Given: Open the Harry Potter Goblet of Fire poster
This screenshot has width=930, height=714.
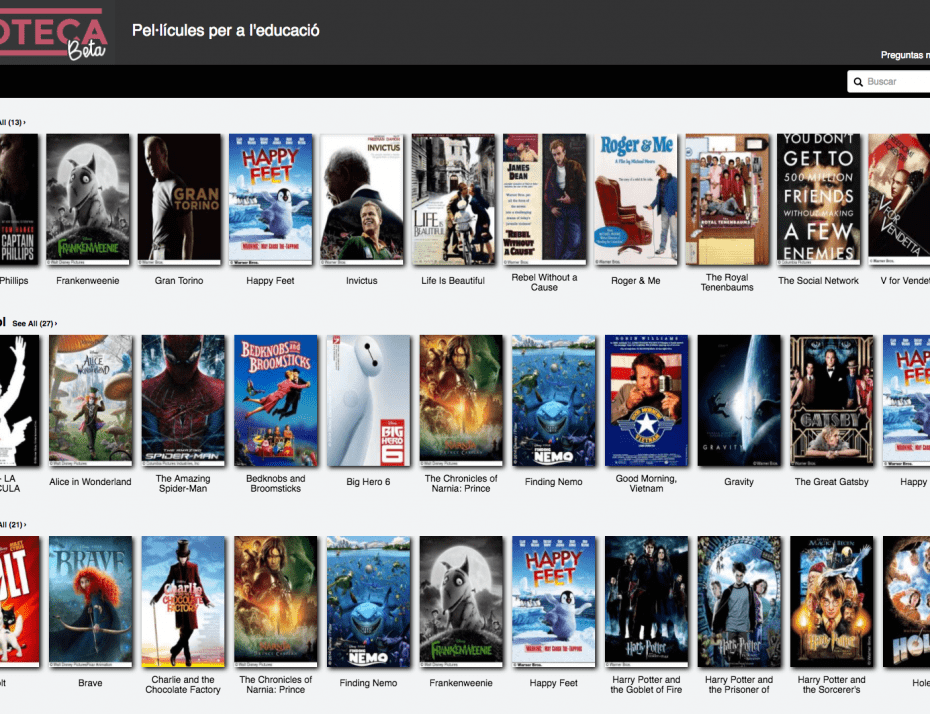Looking at the screenshot, I should (646, 601).
